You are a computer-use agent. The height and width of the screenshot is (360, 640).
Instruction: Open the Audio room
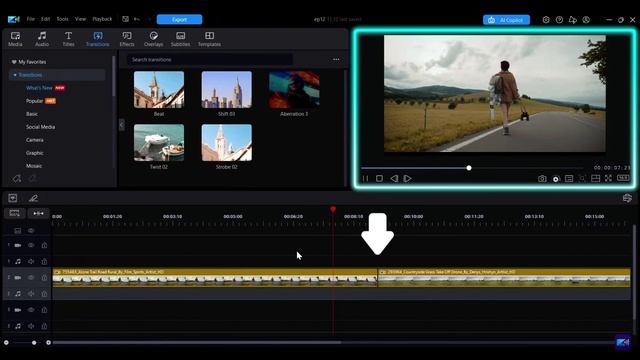click(42, 39)
